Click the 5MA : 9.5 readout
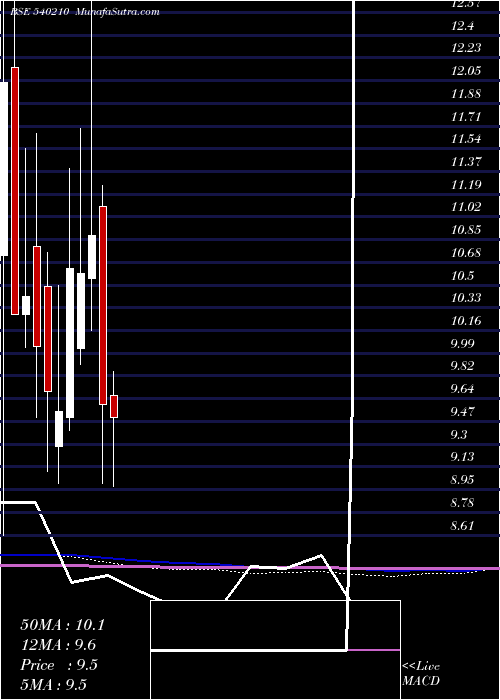Image resolution: width=500 pixels, height=700 pixels. click(x=54, y=685)
